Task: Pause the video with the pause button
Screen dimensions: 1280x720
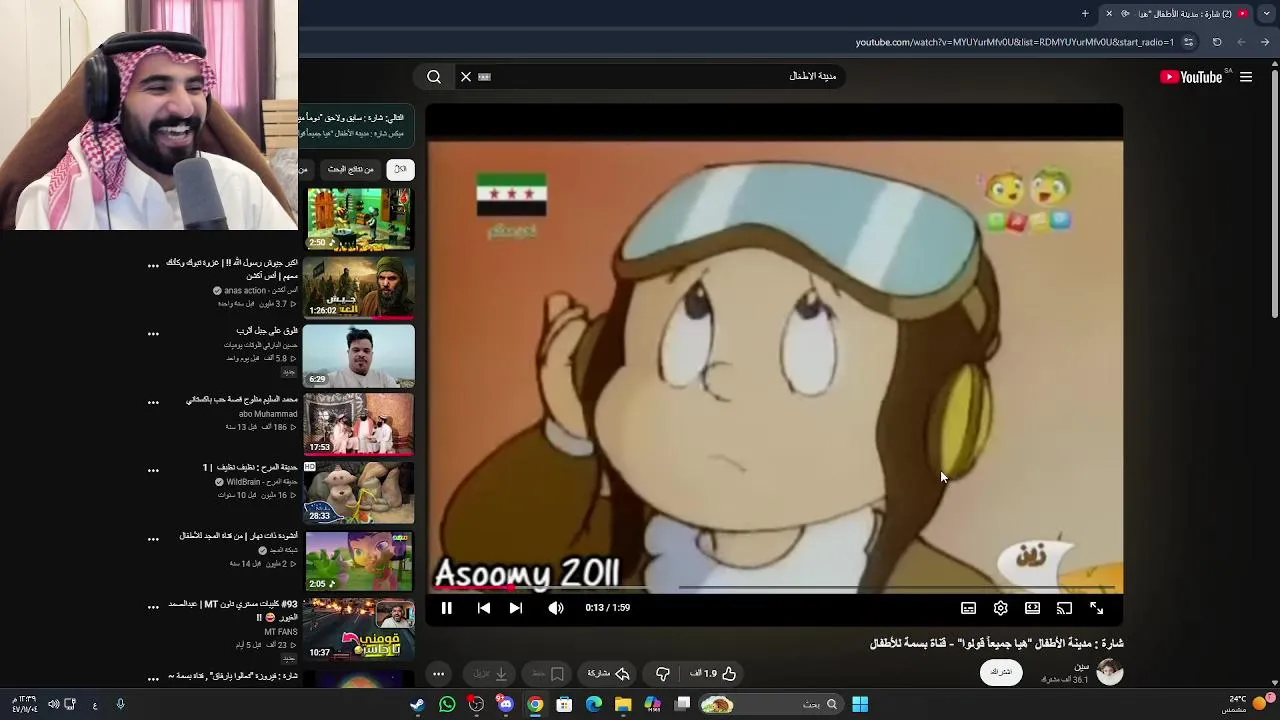Action: 447,608
